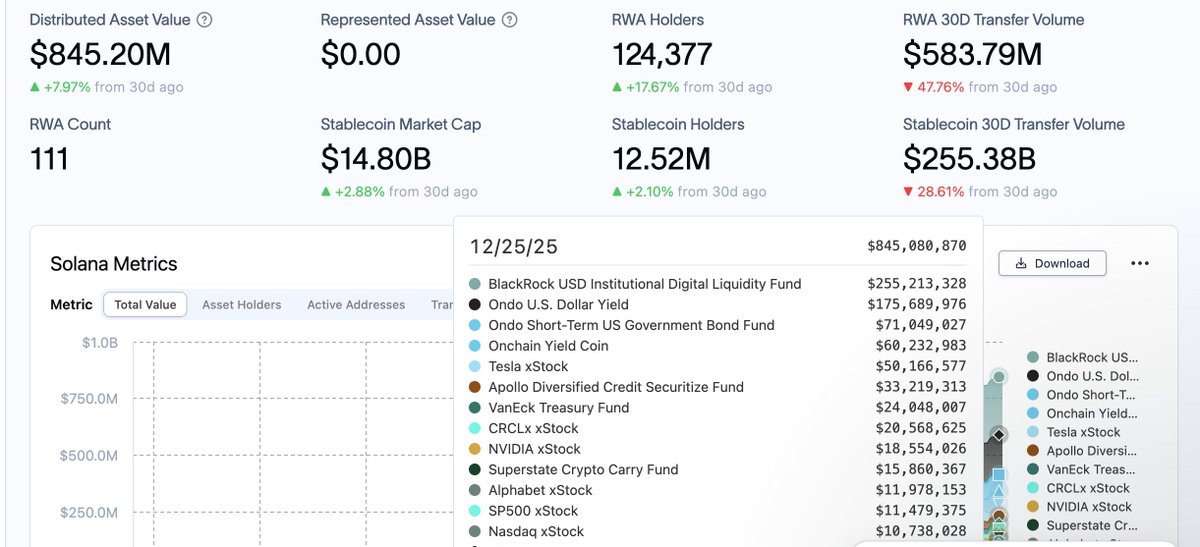Toggle the Ondo U.S. Dol... legend entry

pos(1083,376)
